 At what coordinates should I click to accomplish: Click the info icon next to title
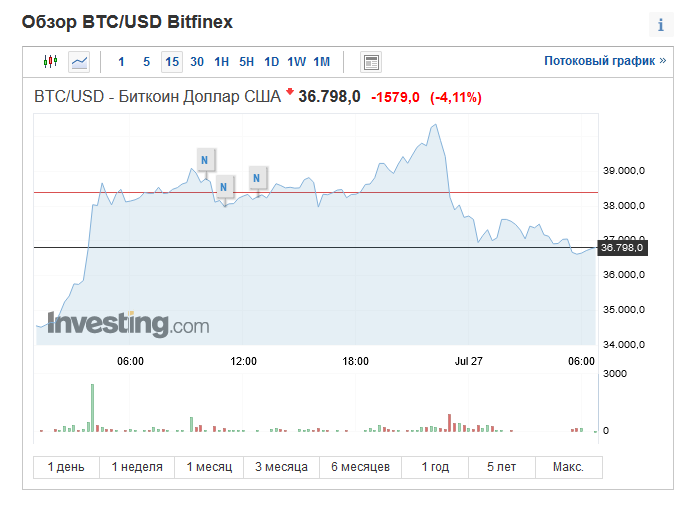[661, 24]
